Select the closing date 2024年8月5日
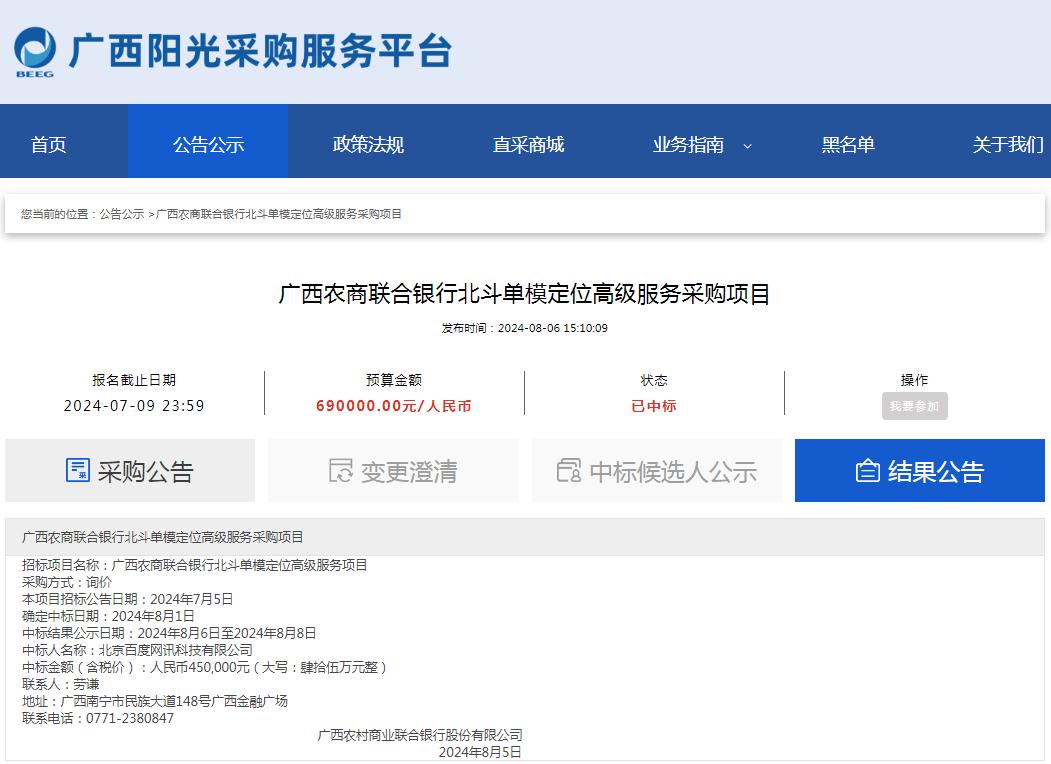The image size is (1051, 764). pyautogui.click(x=480, y=752)
